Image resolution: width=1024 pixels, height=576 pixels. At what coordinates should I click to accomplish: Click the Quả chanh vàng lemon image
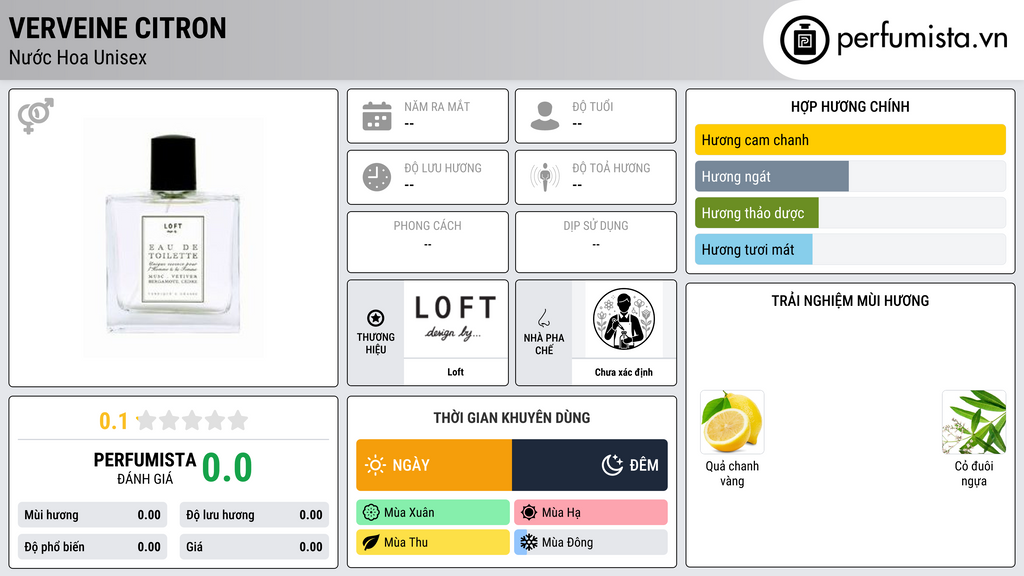point(732,422)
